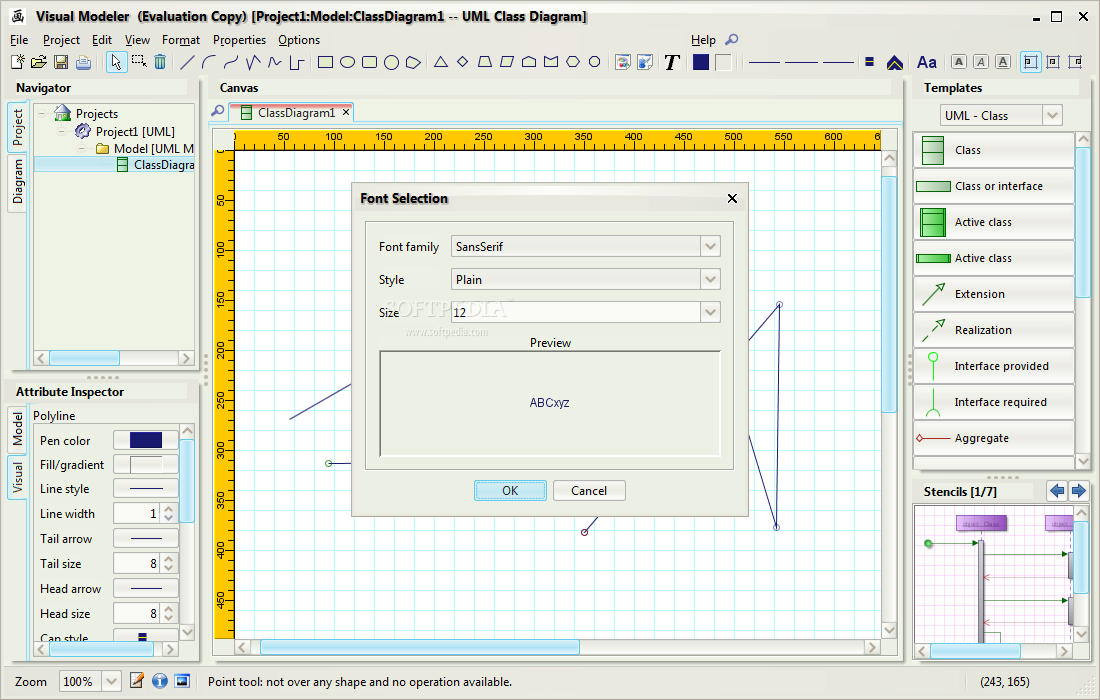Select the Aggregate template
Image resolution: width=1100 pixels, height=700 pixels.
click(993, 438)
